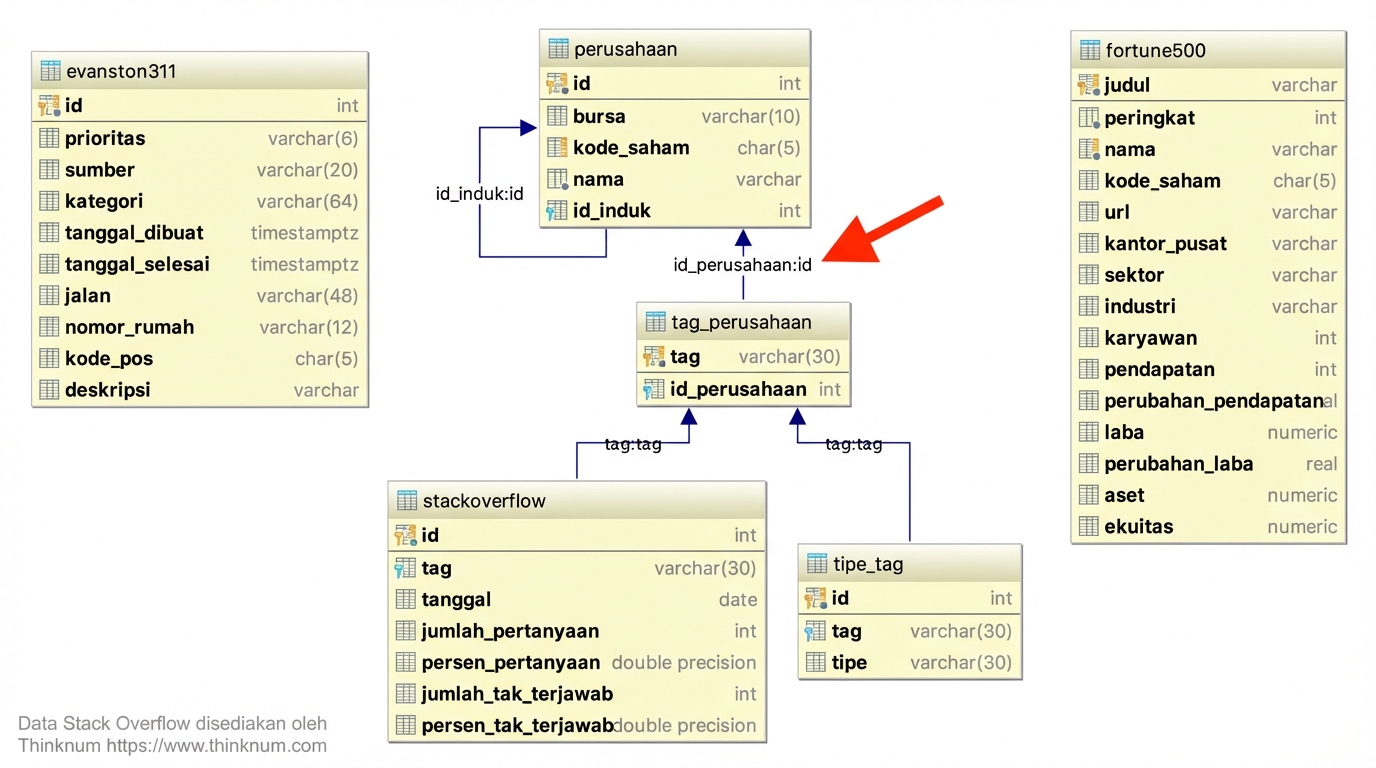The width and height of the screenshot is (1376, 768).
Task: Select the id_perusahaan:id relationship label
Action: tap(743, 265)
